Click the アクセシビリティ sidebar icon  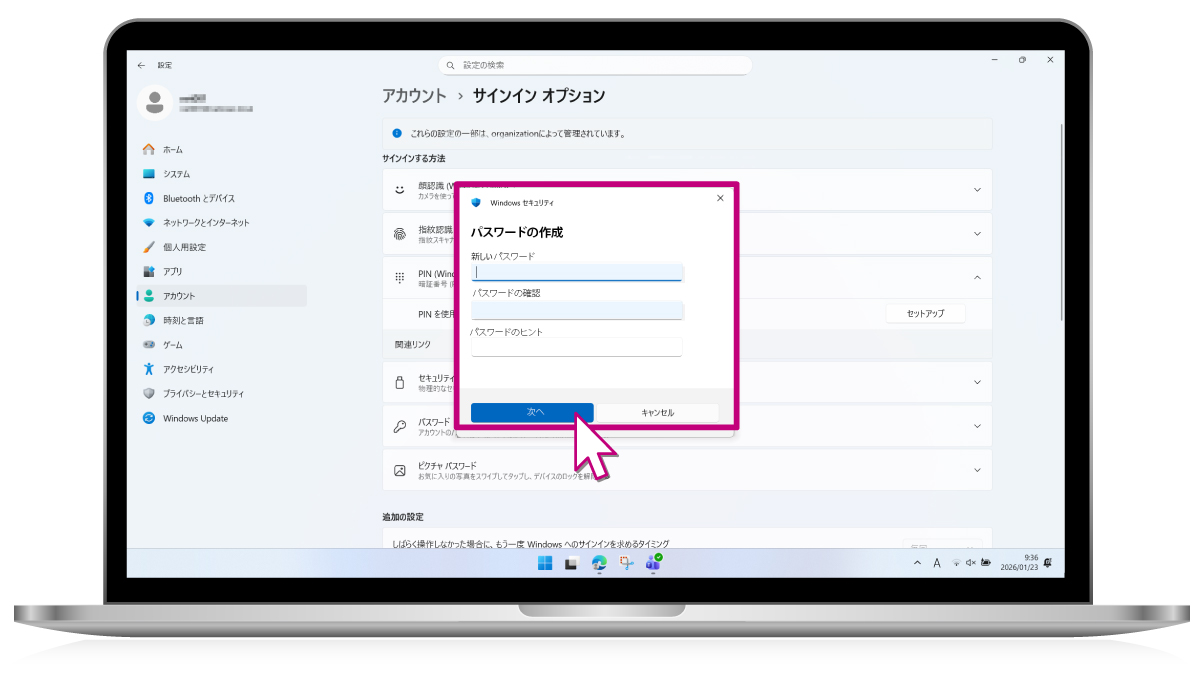149,369
